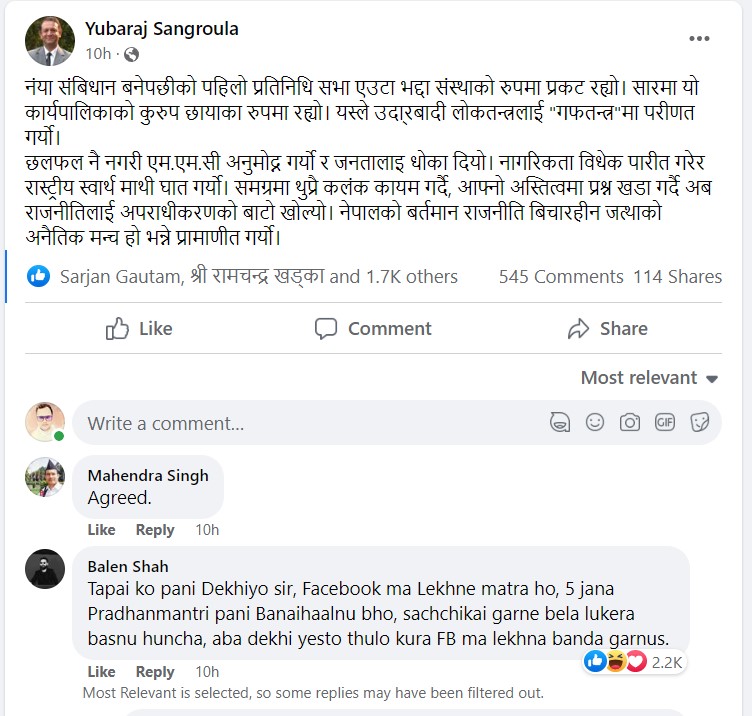Insert a GIF into the comment
This screenshot has width=752, height=716.
tap(665, 423)
